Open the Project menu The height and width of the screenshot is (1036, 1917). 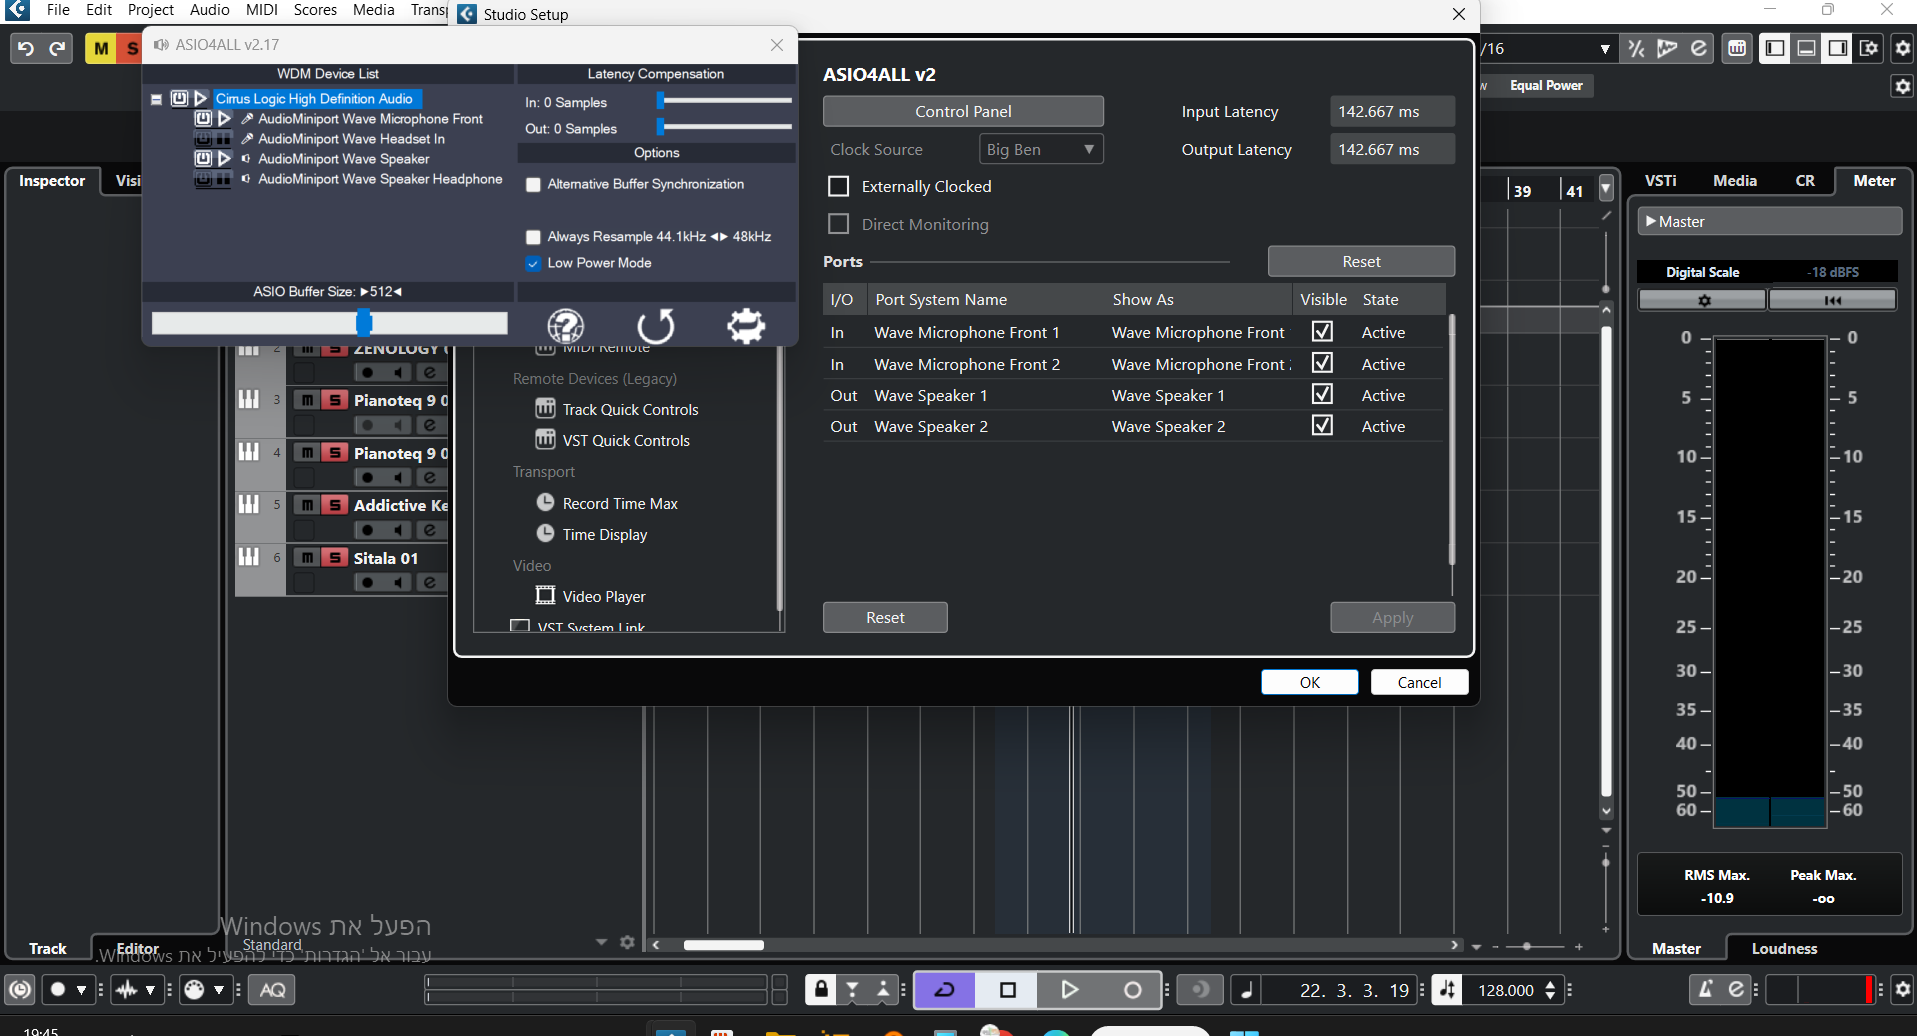151,10
